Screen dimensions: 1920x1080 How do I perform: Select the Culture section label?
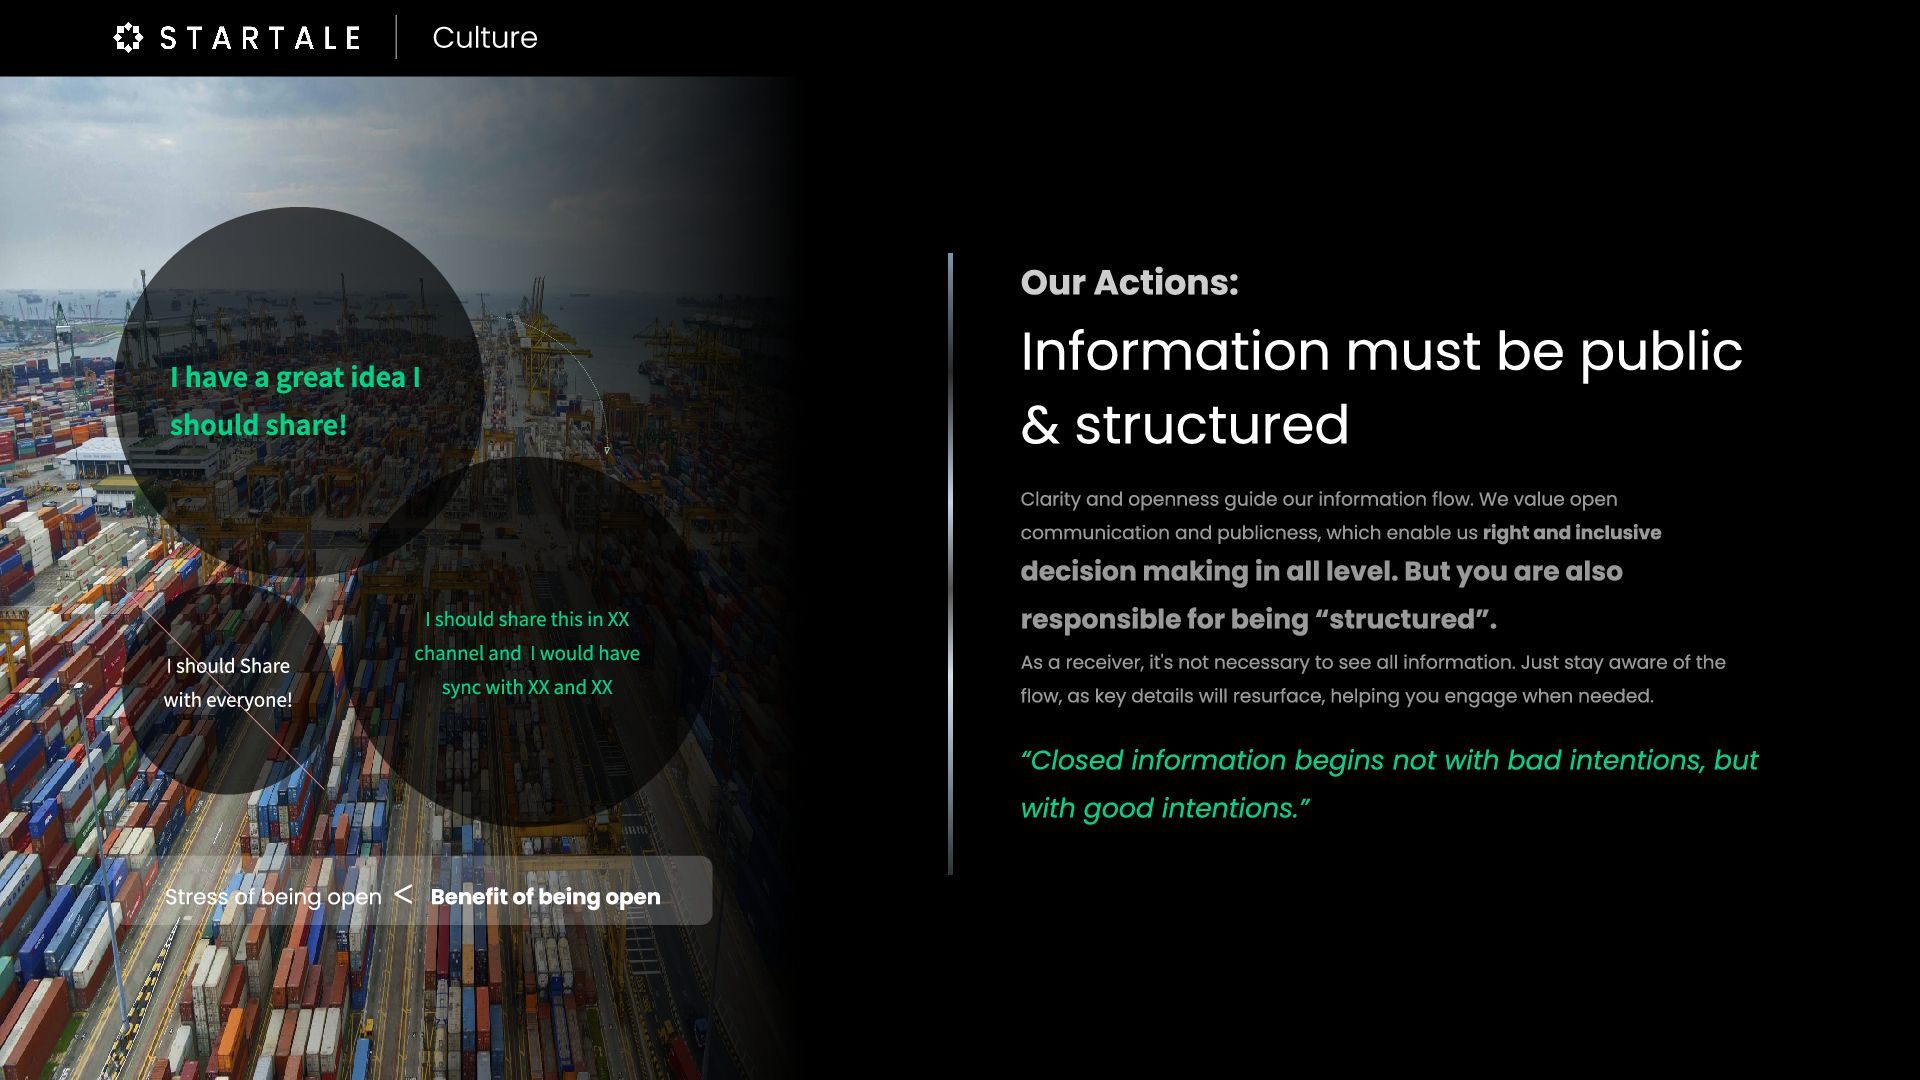(485, 38)
